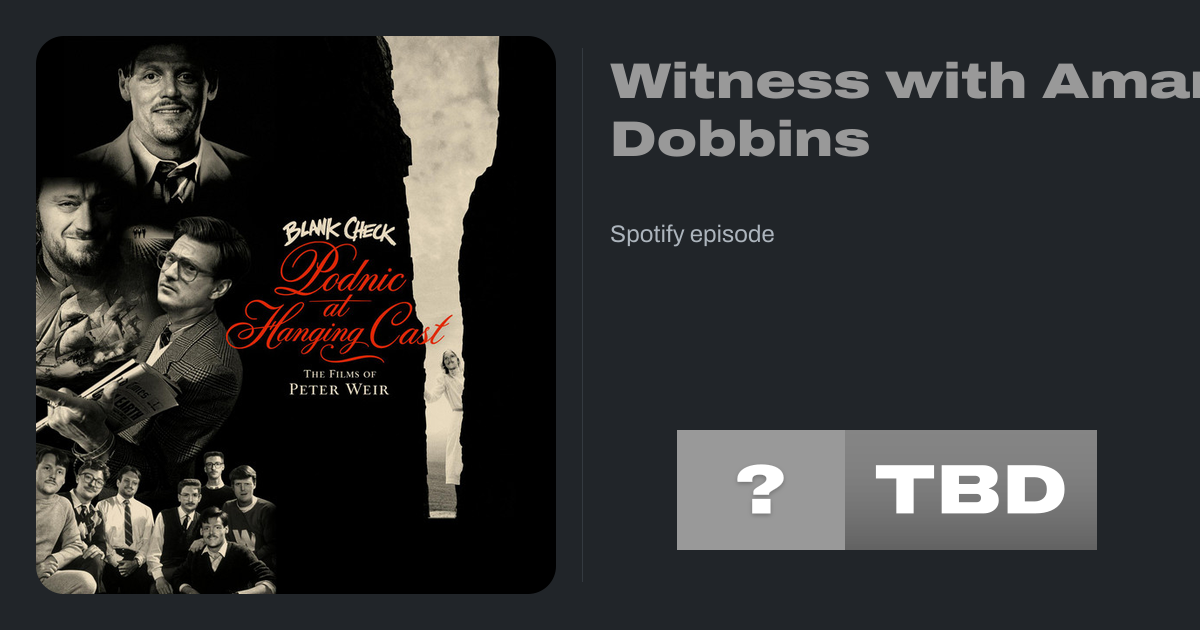Click the vertical divider beside the cover
Viewport: 1200px width, 630px height.
pos(583,314)
